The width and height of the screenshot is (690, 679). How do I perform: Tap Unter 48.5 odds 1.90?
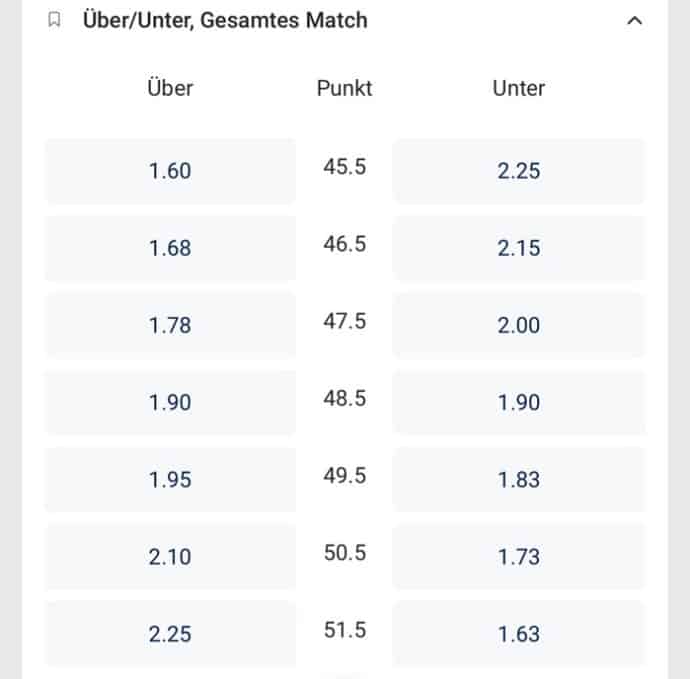point(518,402)
